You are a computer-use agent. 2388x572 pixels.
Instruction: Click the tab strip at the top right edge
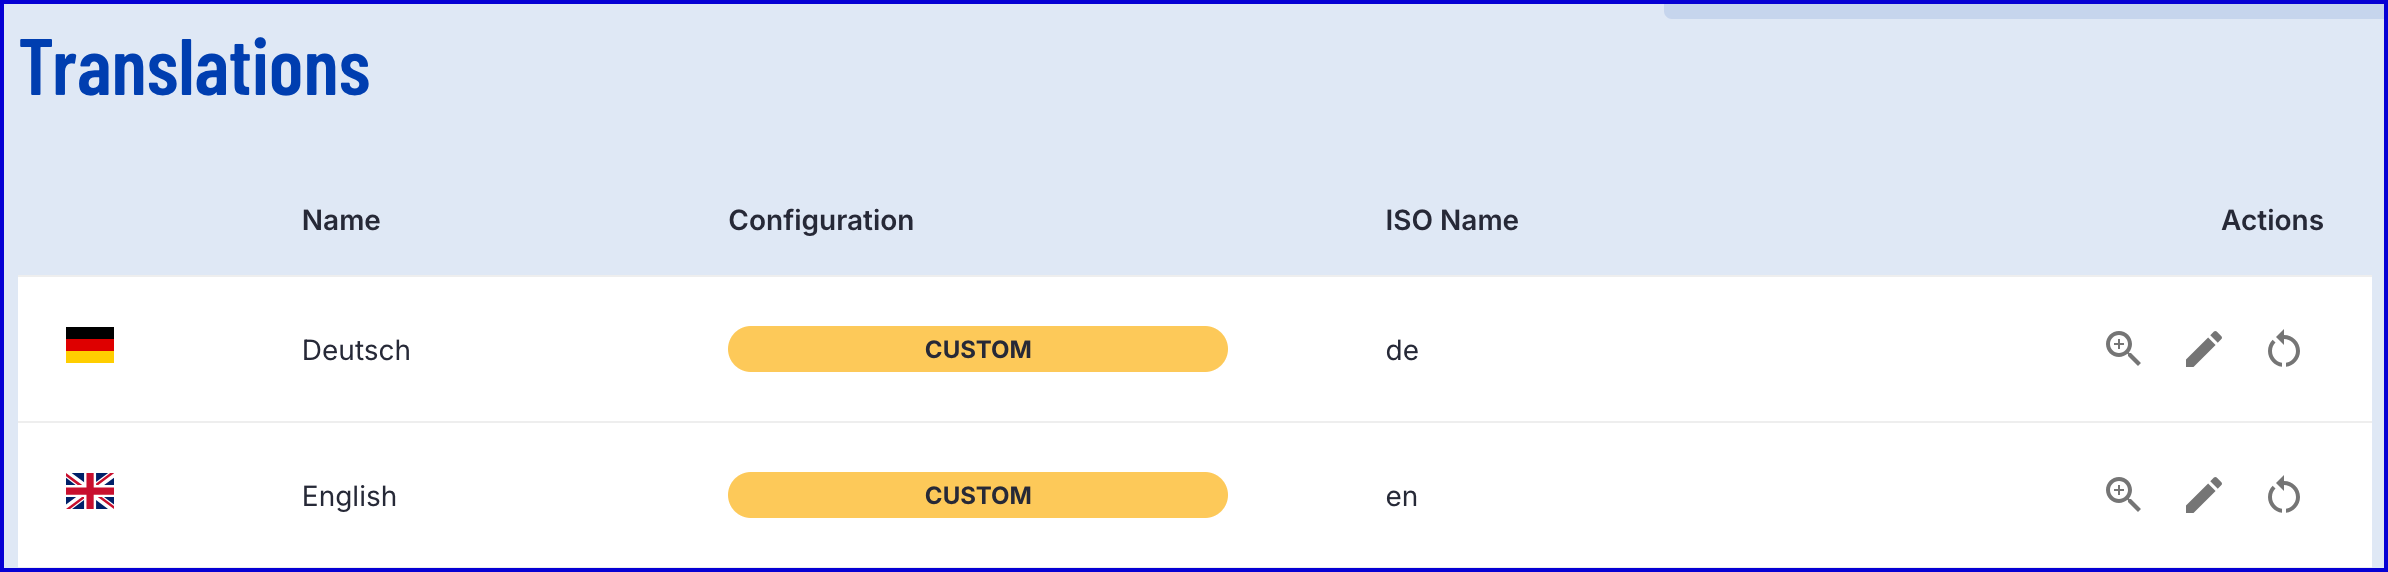[2024, 10]
